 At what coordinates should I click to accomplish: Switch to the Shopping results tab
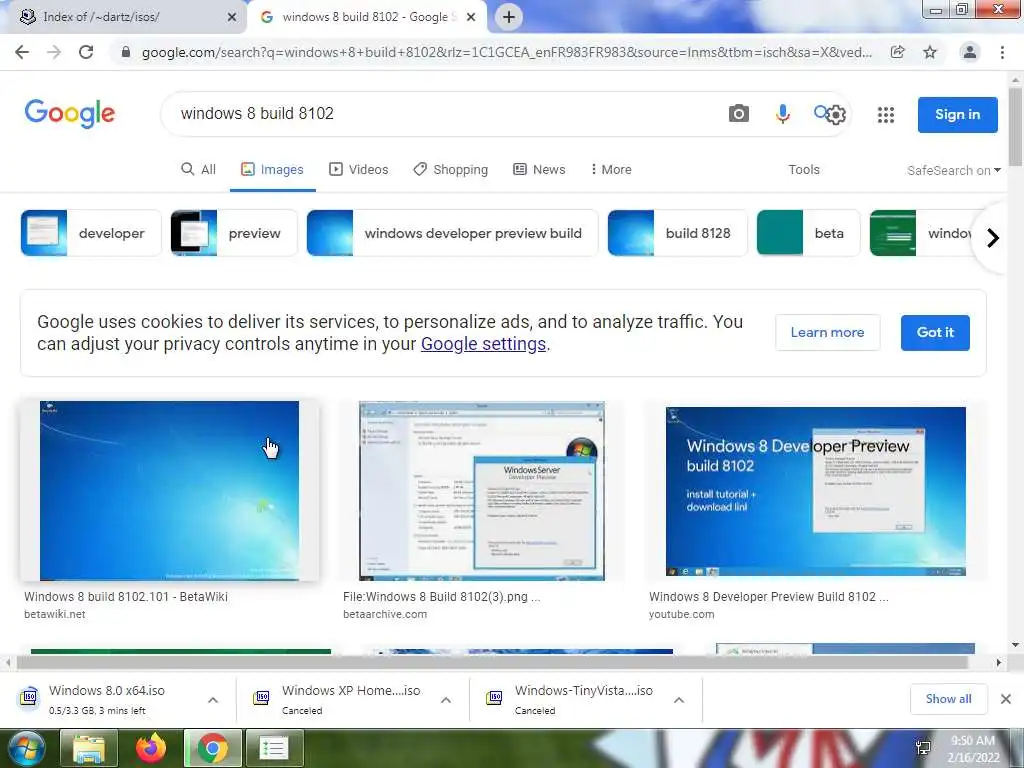tap(451, 169)
